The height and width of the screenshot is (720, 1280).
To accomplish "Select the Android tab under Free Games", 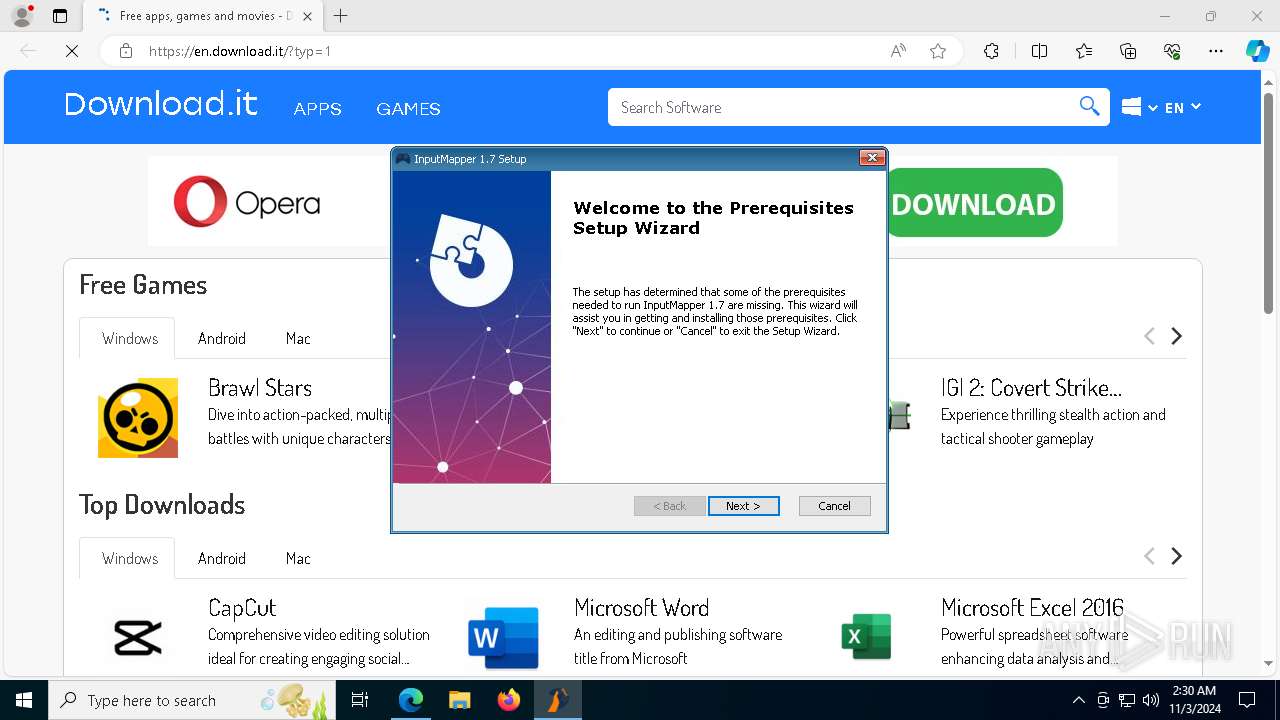I will 222,338.
